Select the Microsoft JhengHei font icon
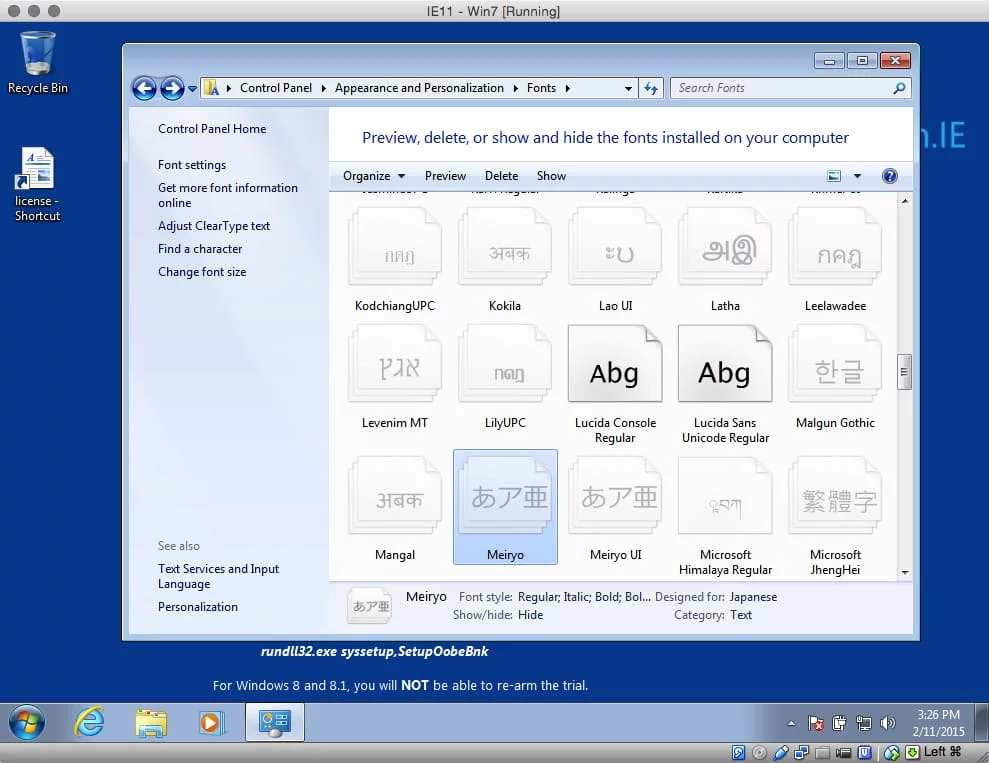Screen dimensions: 989x763 (x=835, y=496)
